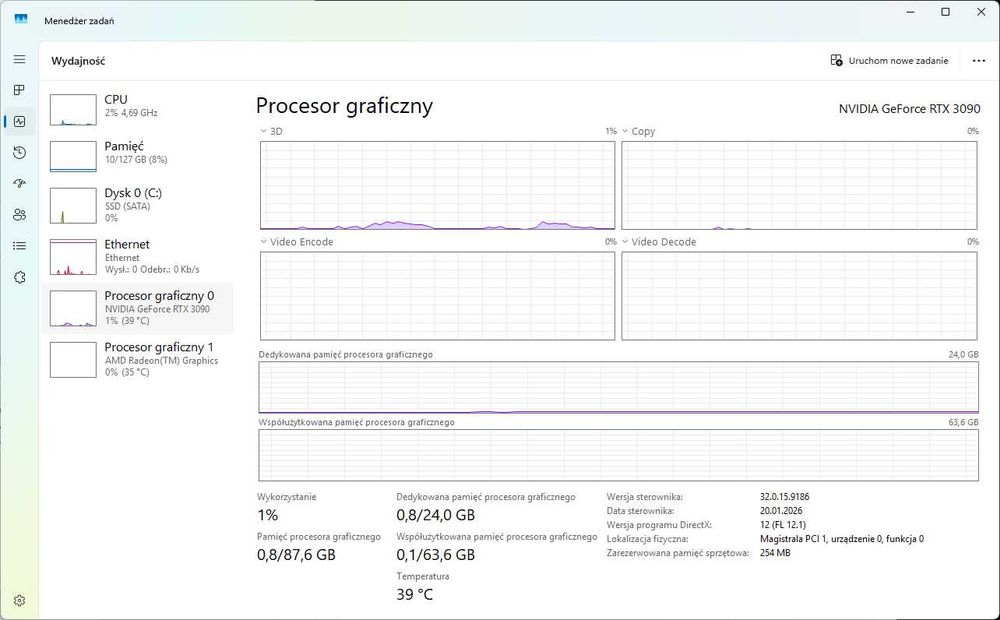Open the 3D engine dropdown
Viewport: 1000px width, 620px height.
coord(272,131)
